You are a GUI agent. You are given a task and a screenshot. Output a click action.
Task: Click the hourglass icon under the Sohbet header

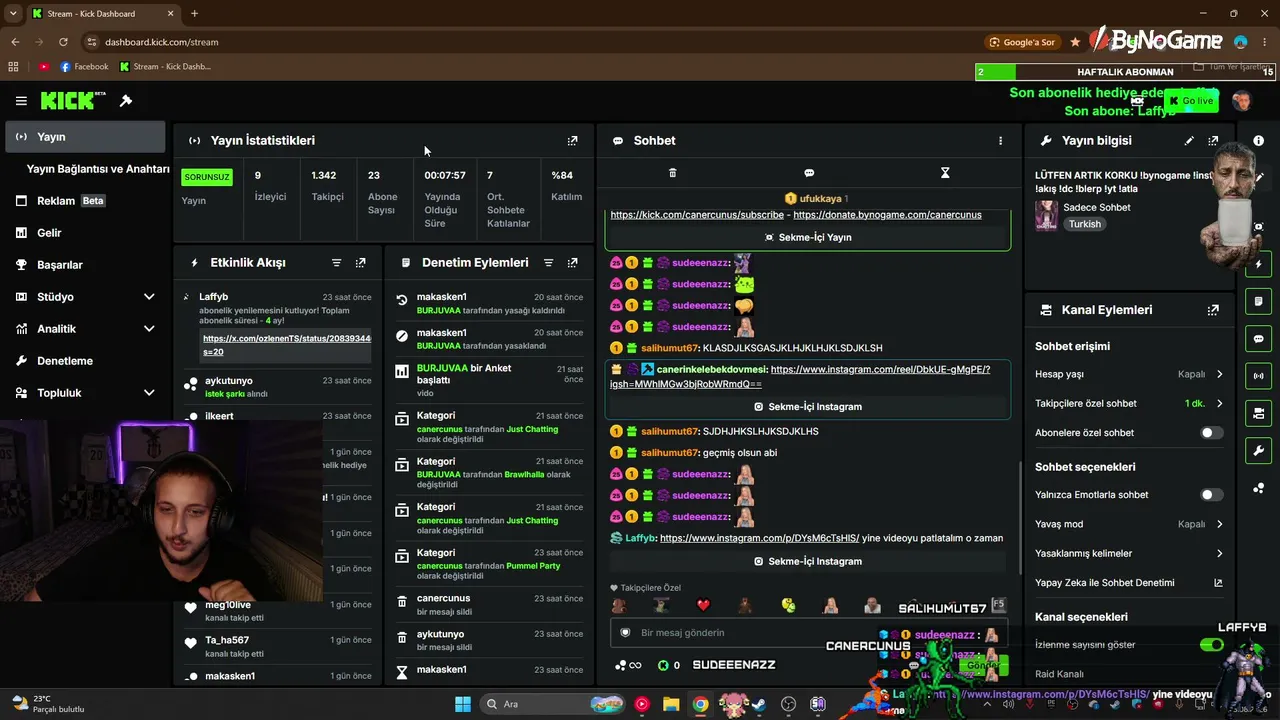(x=944, y=173)
